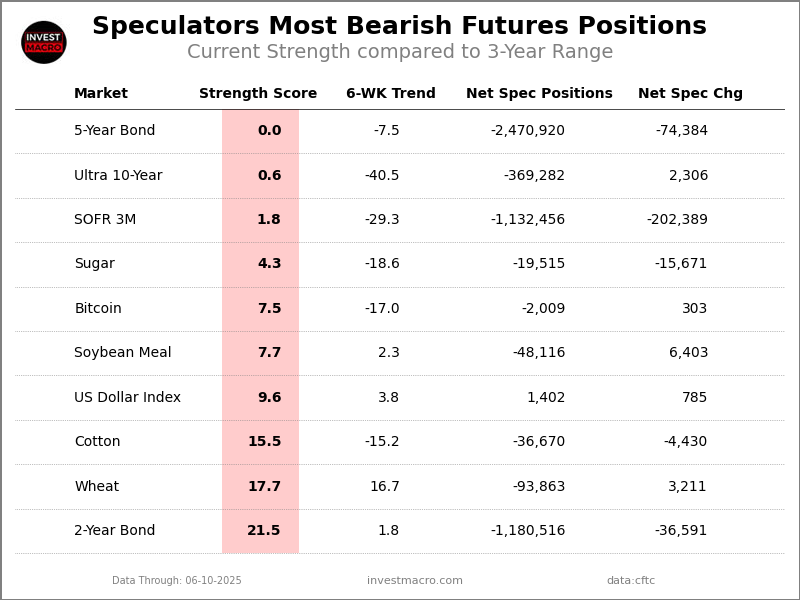Click the US Dollar Index label
The image size is (800, 600).
pos(127,398)
